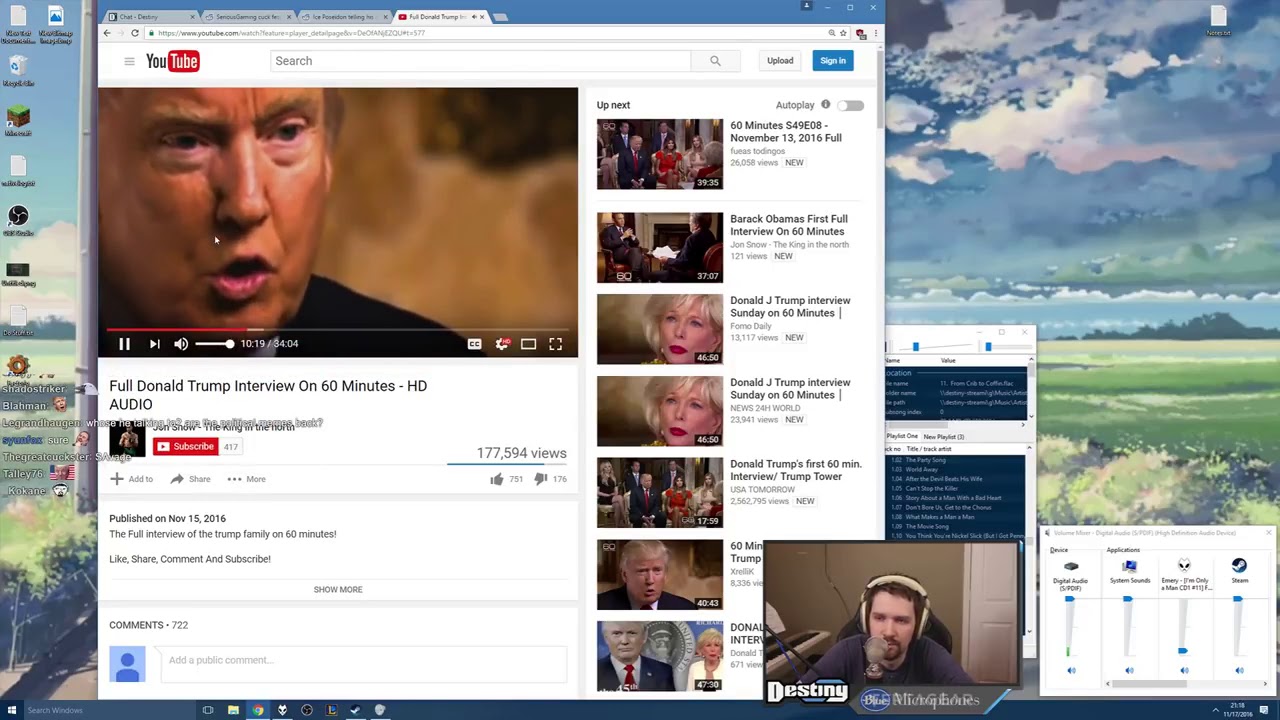This screenshot has width=1280, height=720.
Task: Mute System Sounds in Volume Mixer
Action: [x=1129, y=671]
